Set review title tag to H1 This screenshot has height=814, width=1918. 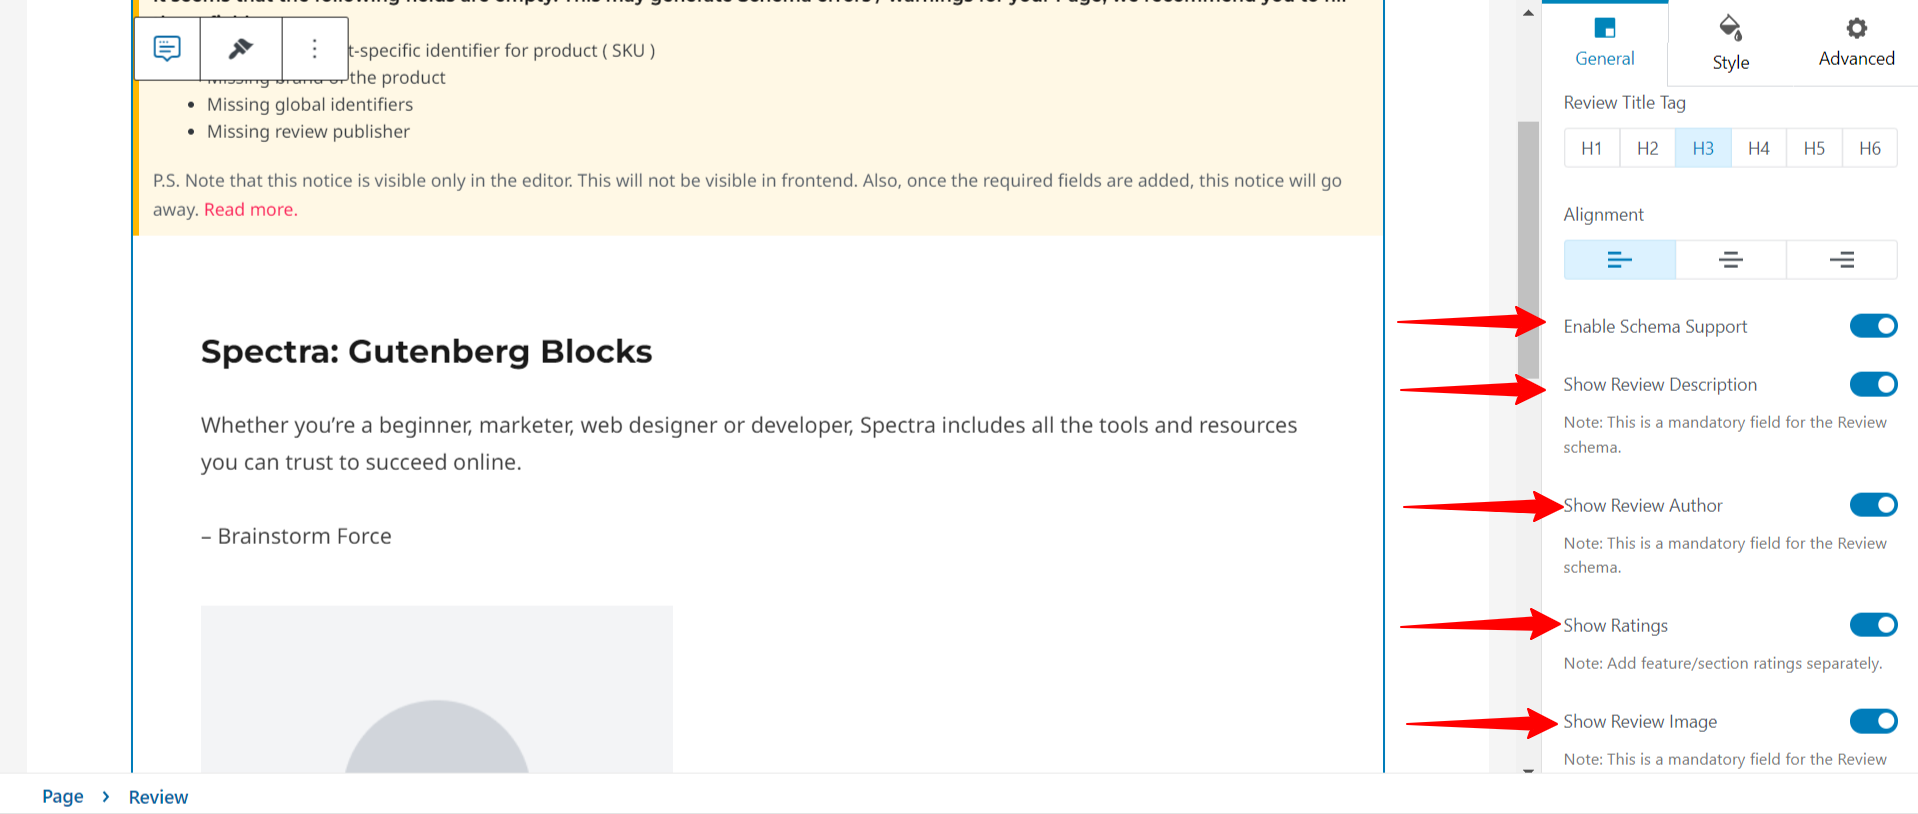(x=1591, y=148)
